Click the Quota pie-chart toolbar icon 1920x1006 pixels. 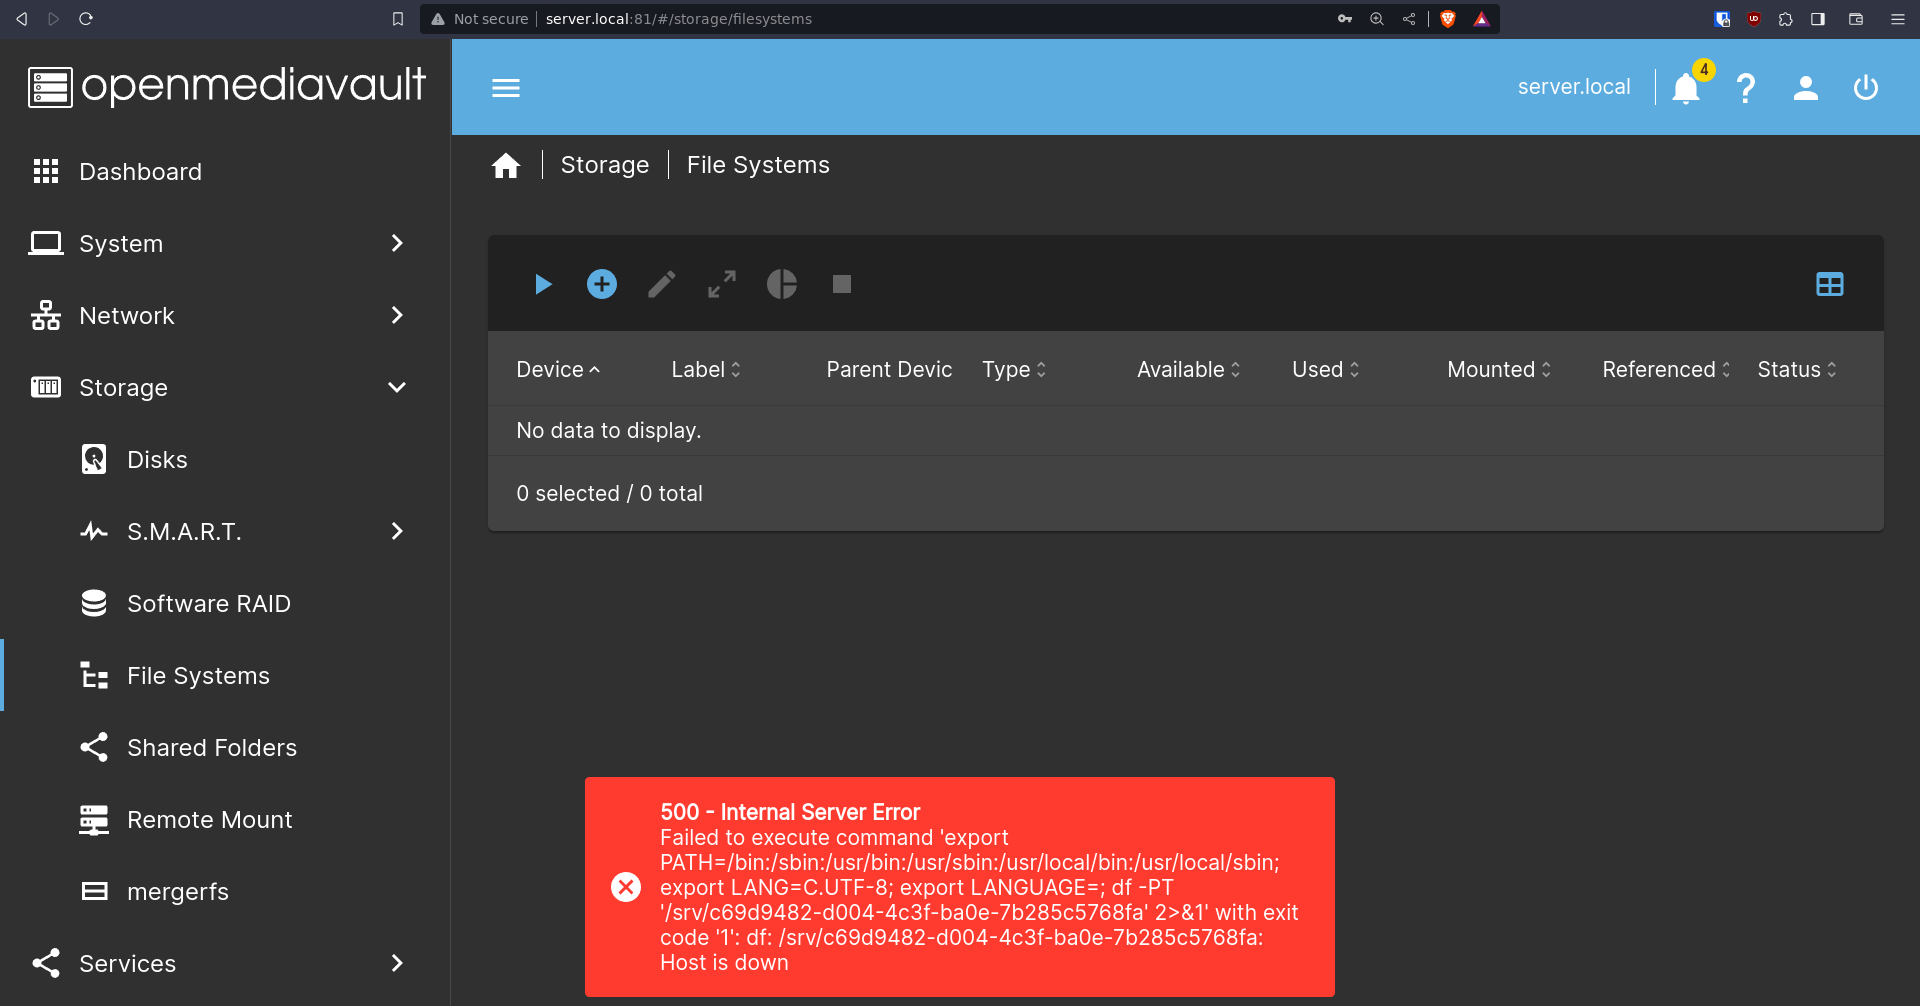tap(781, 284)
